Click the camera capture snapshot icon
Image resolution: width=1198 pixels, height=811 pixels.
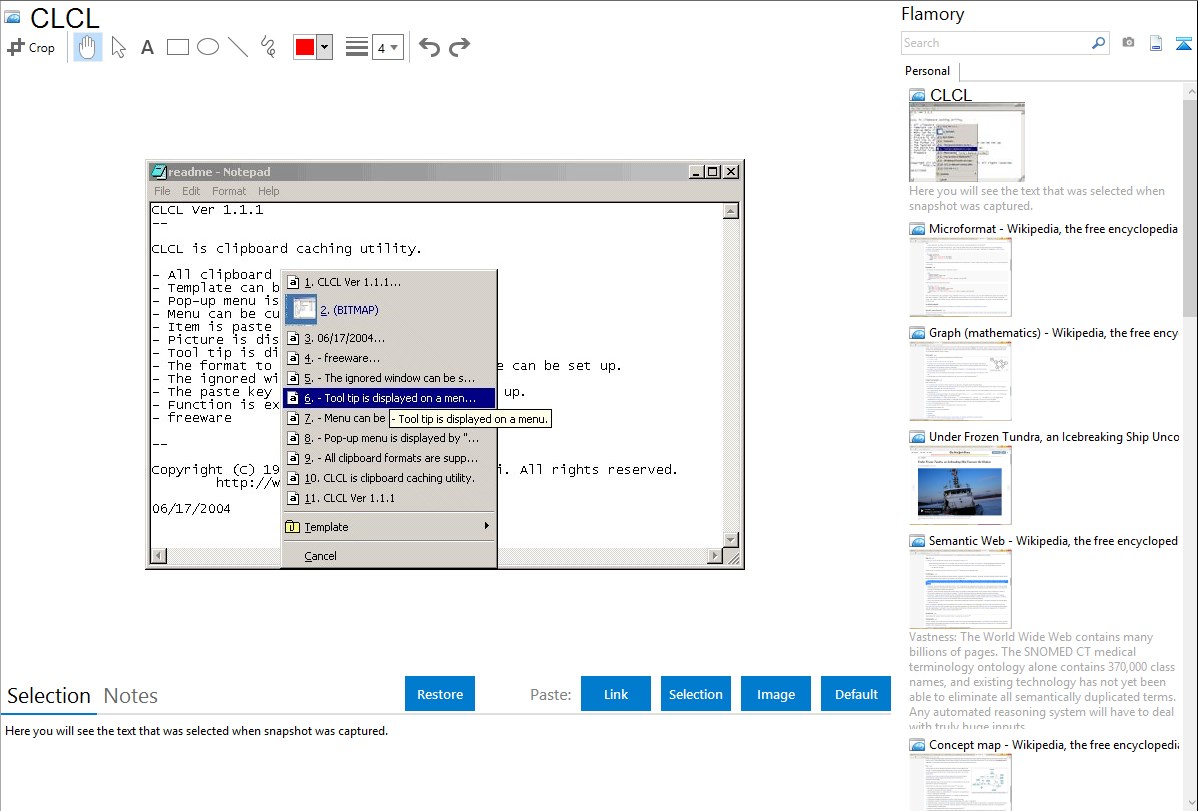1128,43
